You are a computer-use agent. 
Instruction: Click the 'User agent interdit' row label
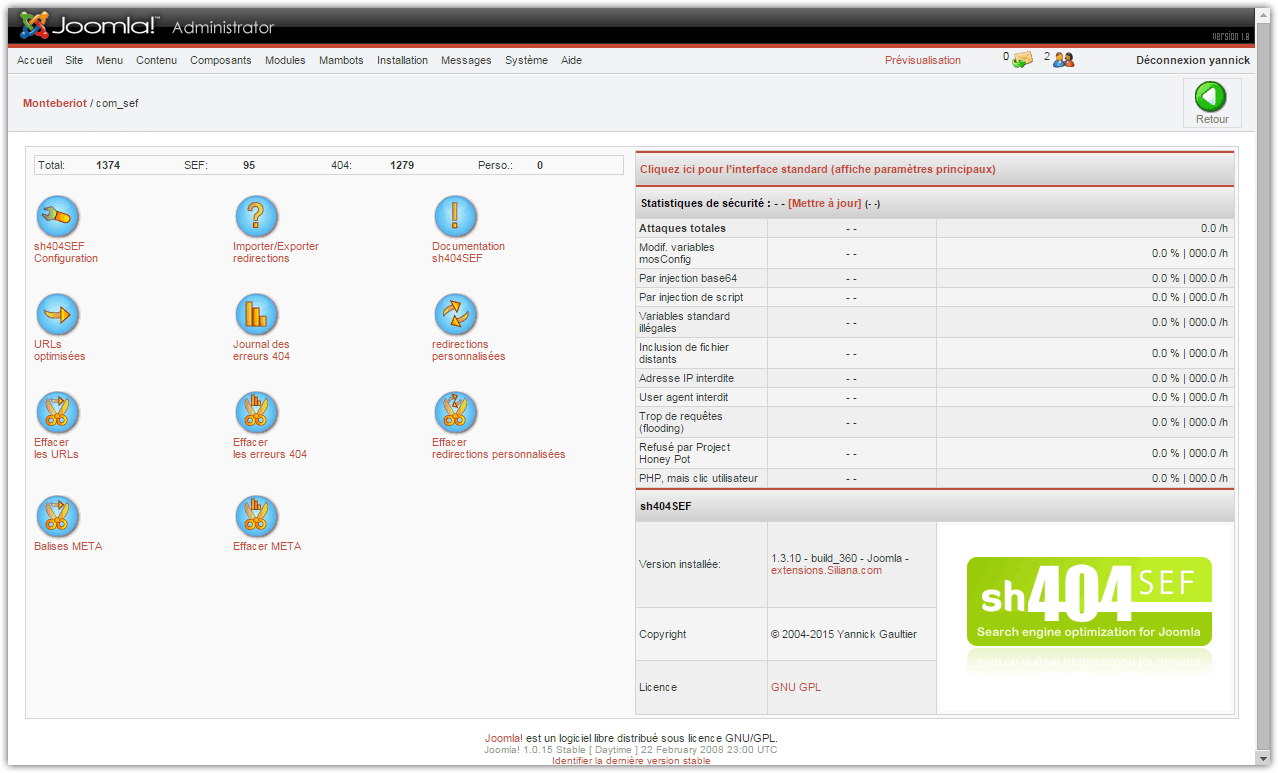point(684,397)
